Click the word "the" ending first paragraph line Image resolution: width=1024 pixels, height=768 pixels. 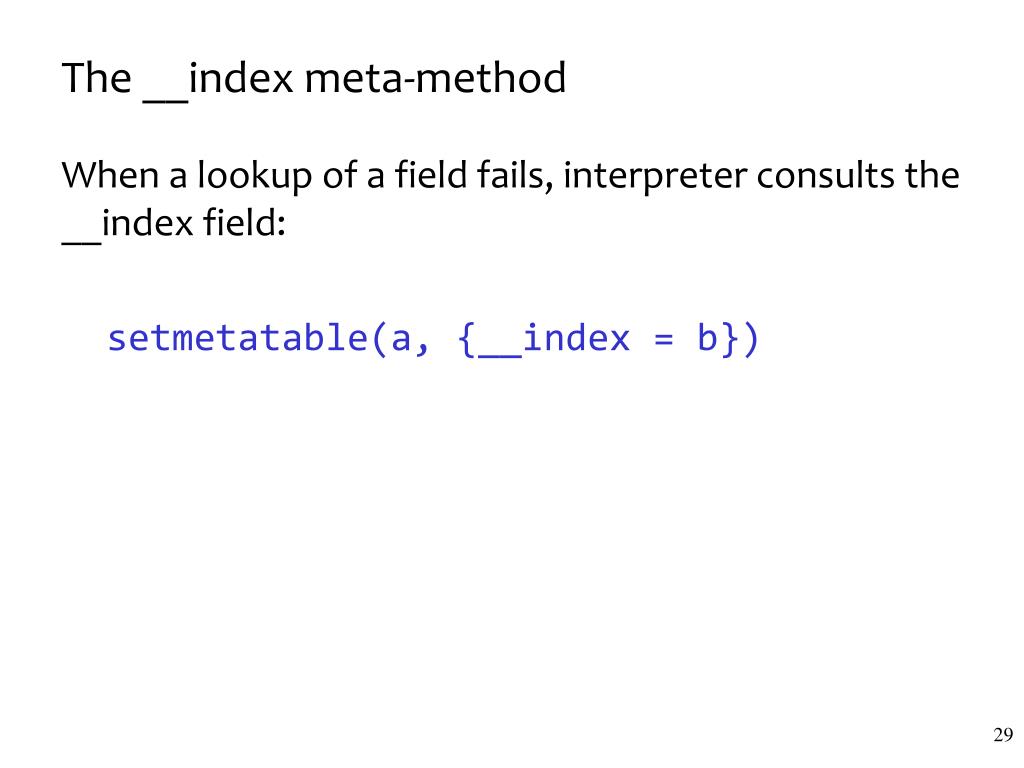coord(932,176)
